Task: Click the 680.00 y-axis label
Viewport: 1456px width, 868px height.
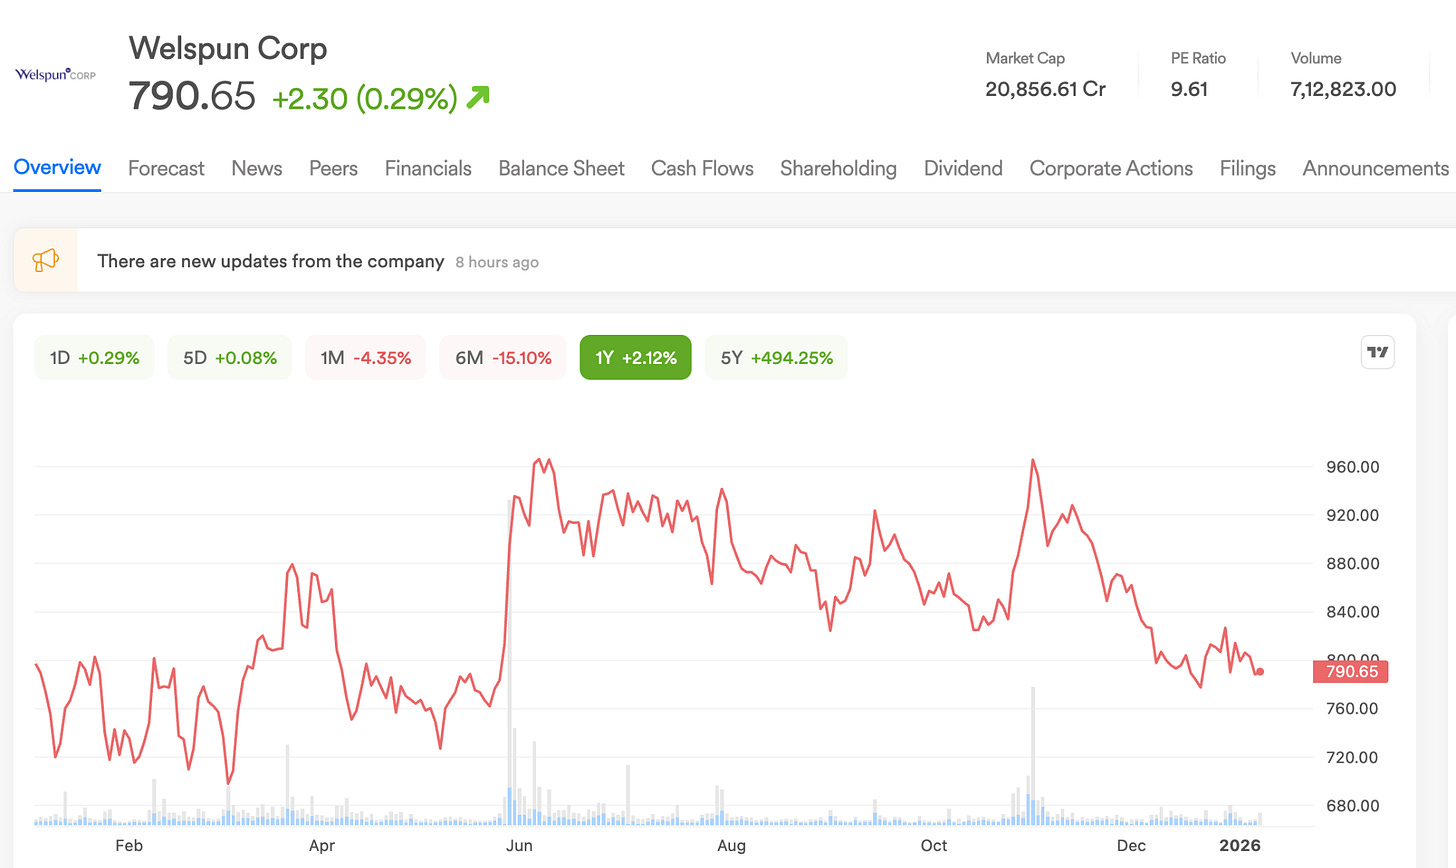Action: 1352,805
